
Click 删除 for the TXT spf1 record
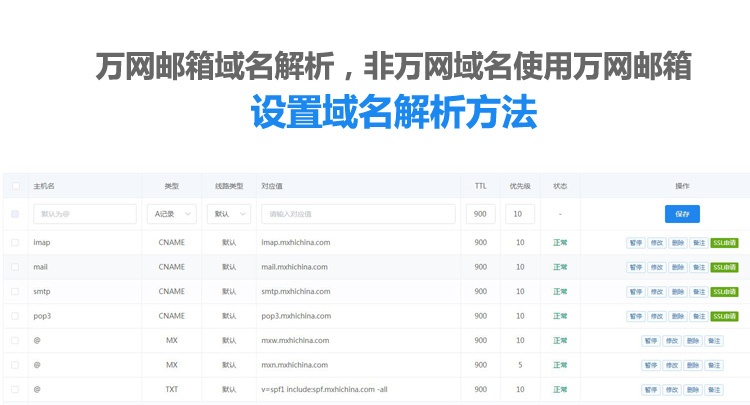692,389
